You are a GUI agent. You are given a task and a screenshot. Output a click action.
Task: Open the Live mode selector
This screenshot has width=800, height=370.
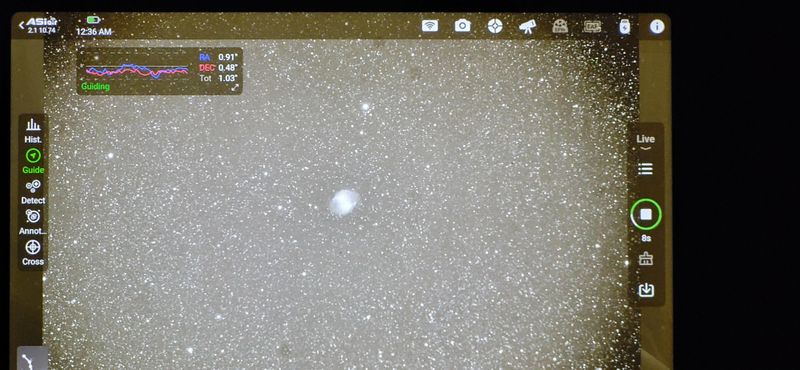coord(645,141)
